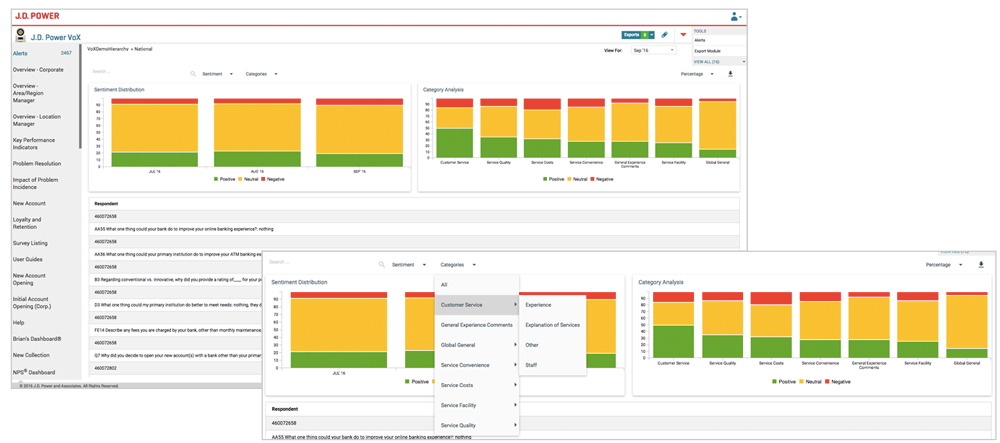Click download icon in front panel

981,265
